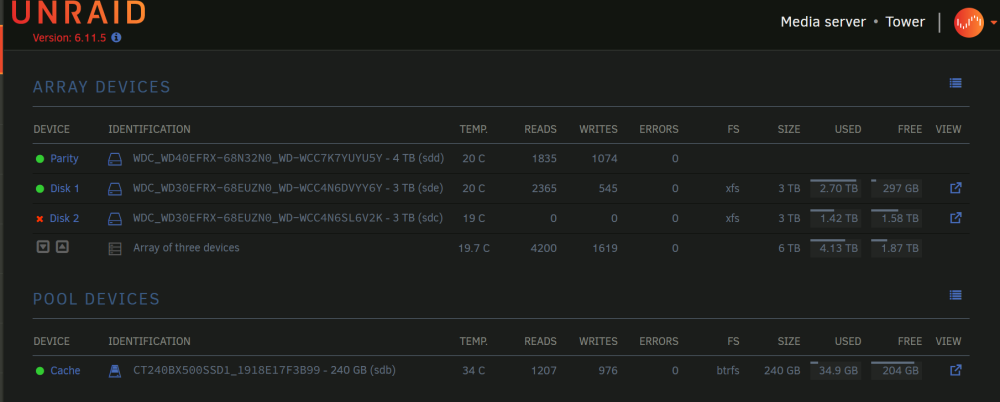Screen dimensions: 1000x402
Task: Click the Disk 2 temperature 19 C
Action: tap(474, 219)
